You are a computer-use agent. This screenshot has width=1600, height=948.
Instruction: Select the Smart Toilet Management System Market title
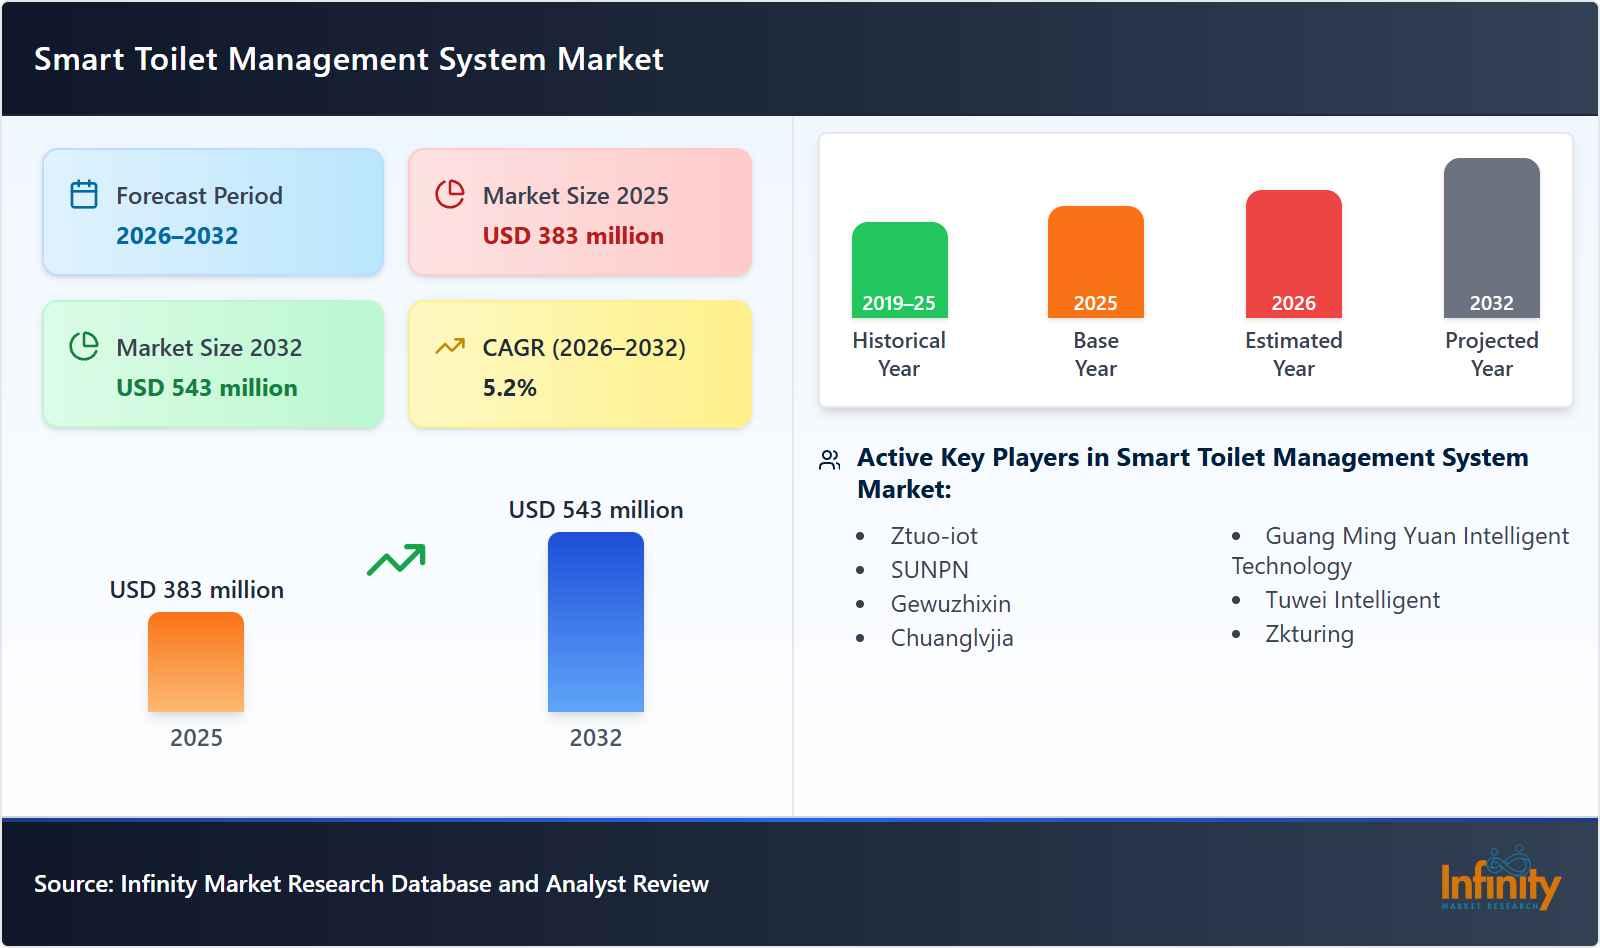click(348, 59)
